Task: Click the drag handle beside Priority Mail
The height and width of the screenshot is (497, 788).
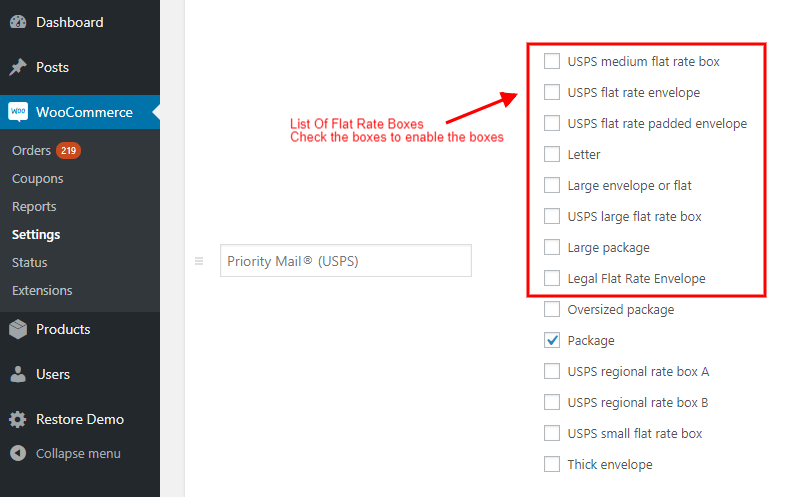Action: pyautogui.click(x=199, y=261)
